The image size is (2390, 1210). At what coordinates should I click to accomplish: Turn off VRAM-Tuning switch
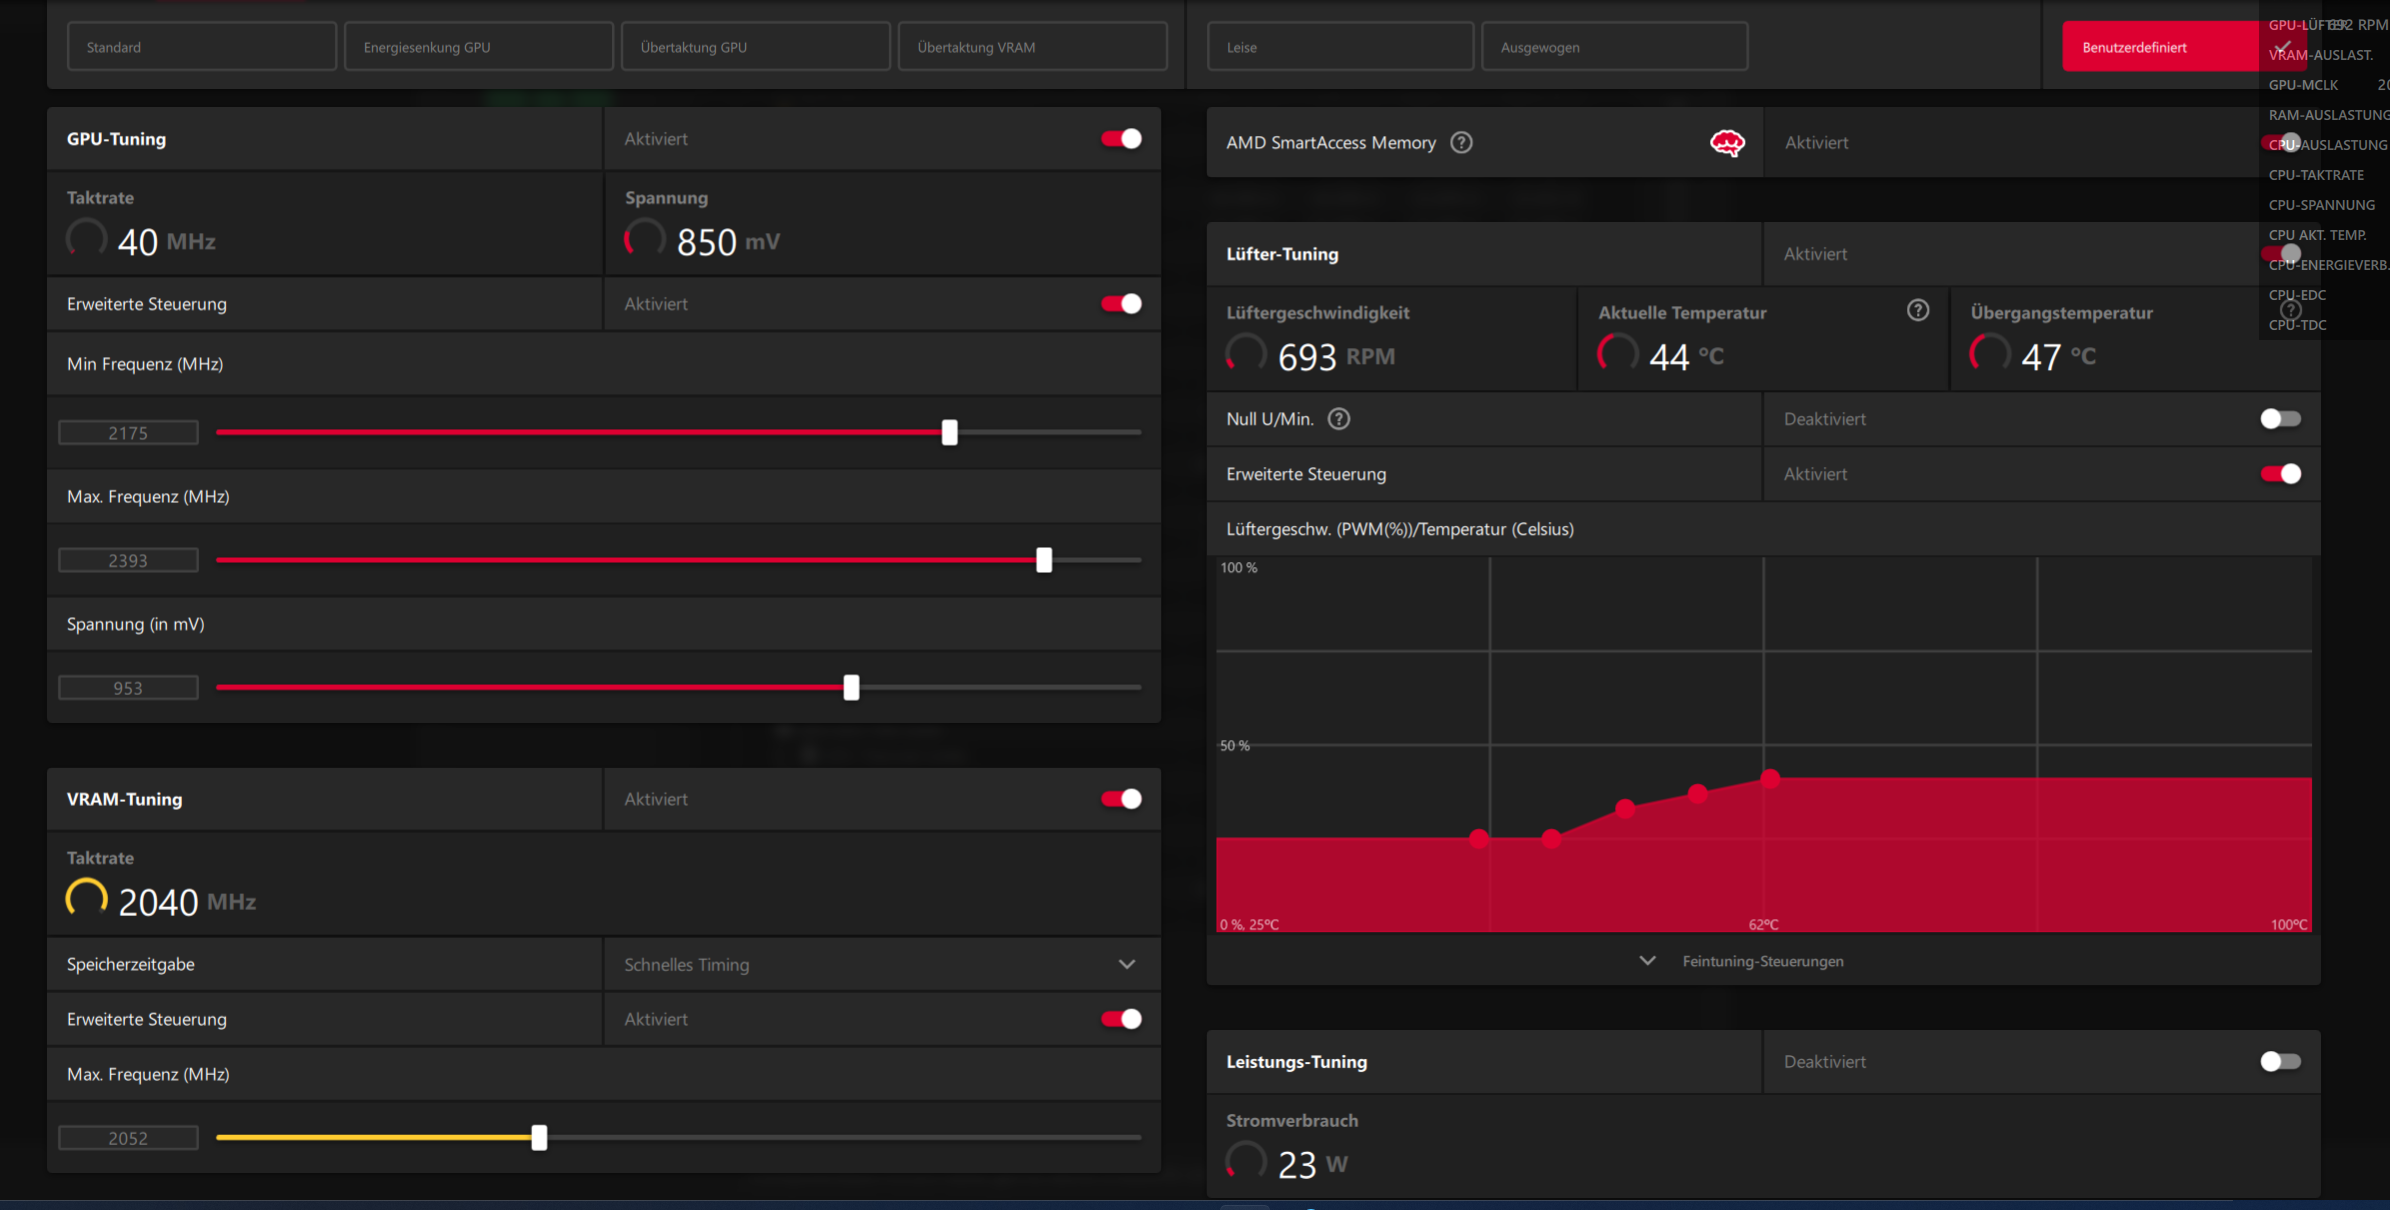(x=1121, y=799)
